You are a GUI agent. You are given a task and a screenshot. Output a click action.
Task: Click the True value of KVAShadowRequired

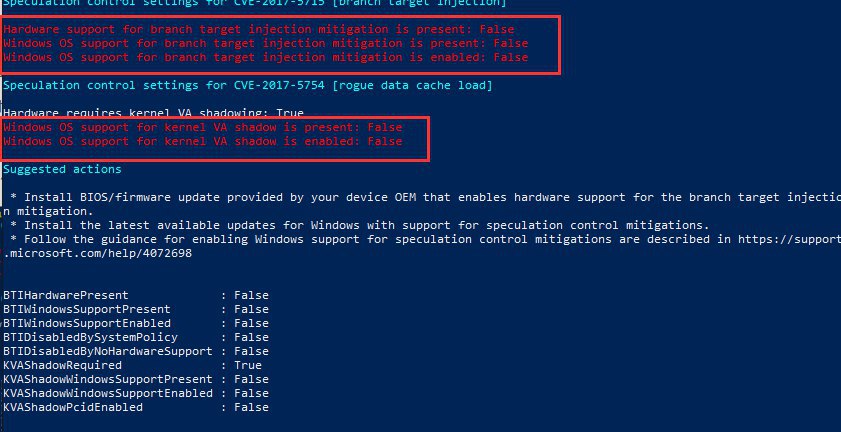point(248,365)
